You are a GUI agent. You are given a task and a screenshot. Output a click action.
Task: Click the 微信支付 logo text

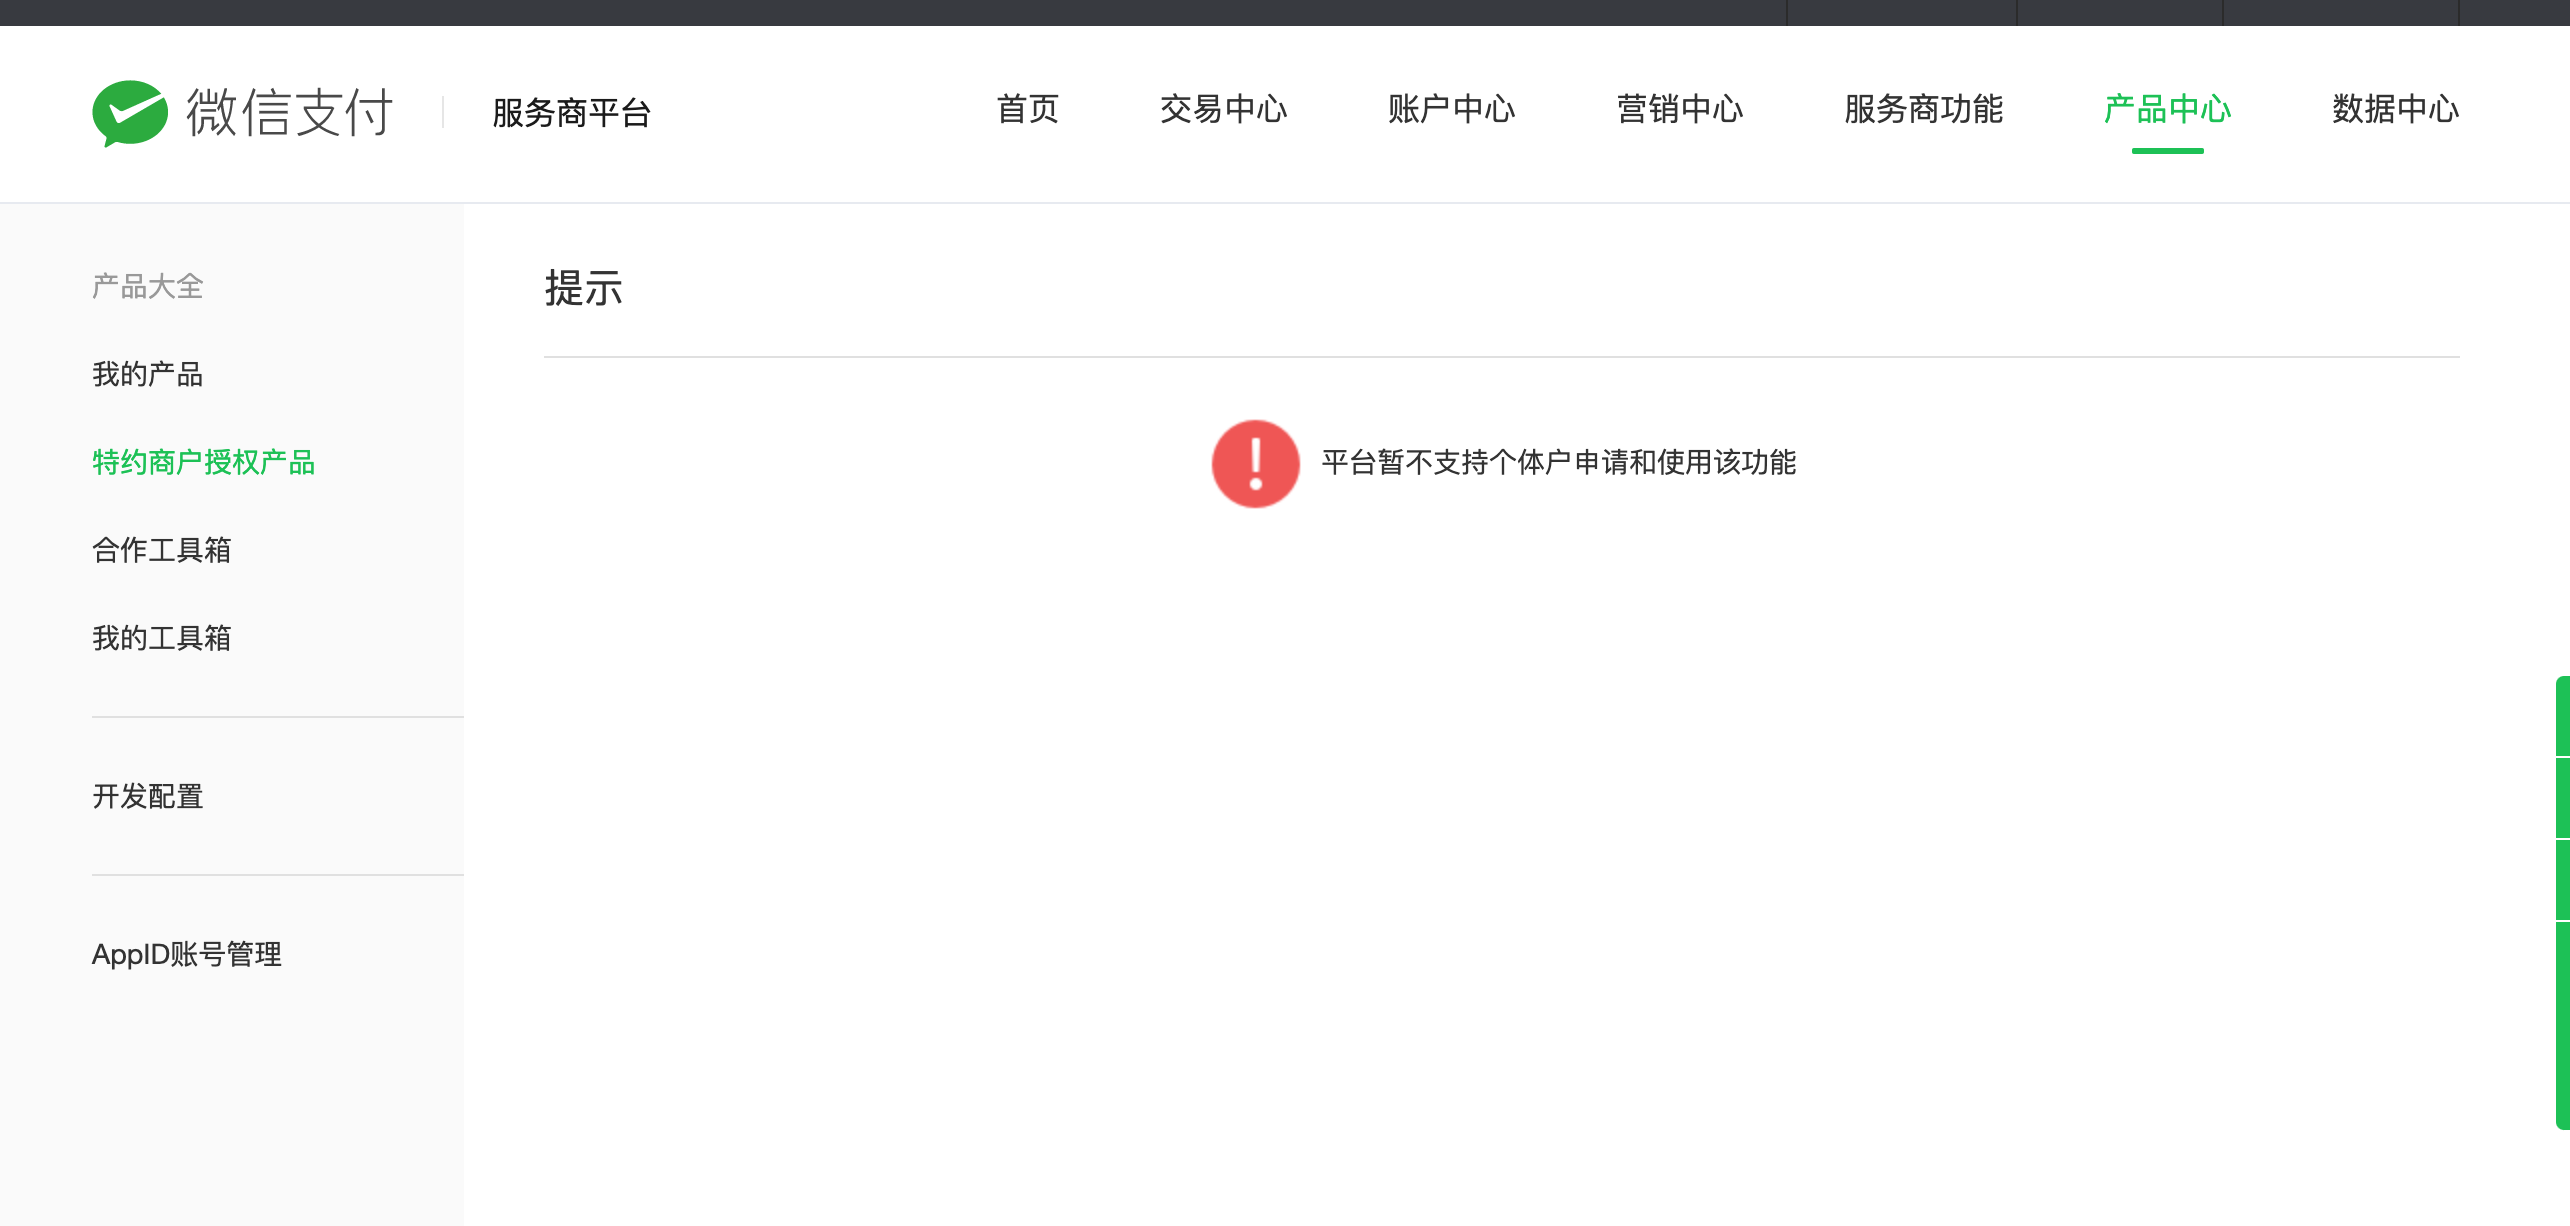pyautogui.click(x=290, y=112)
